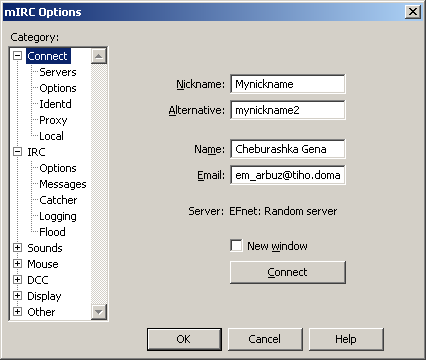Click the Cancel button

(x=265, y=339)
